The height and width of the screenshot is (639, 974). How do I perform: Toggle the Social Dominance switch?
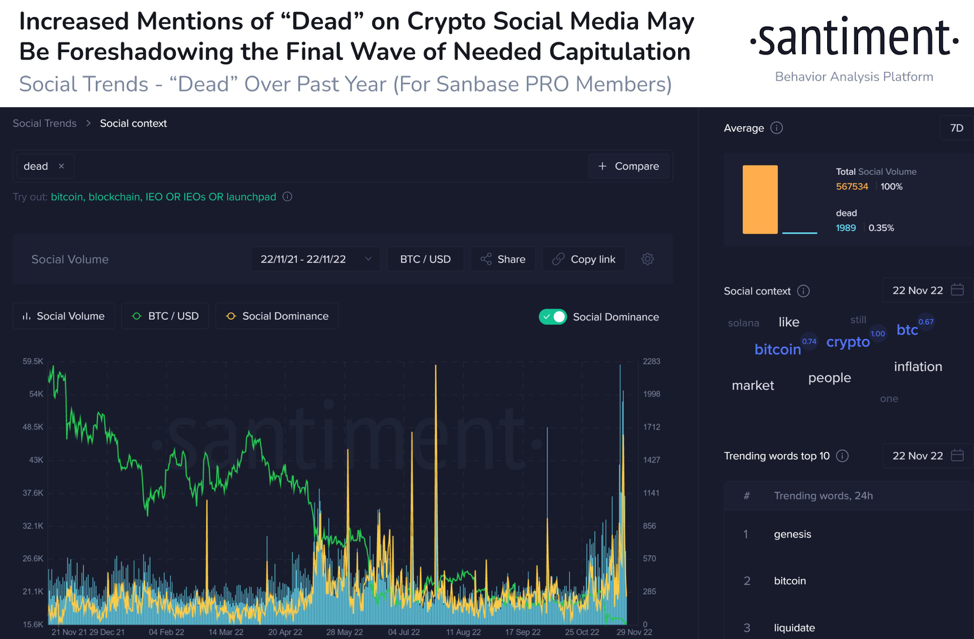553,317
